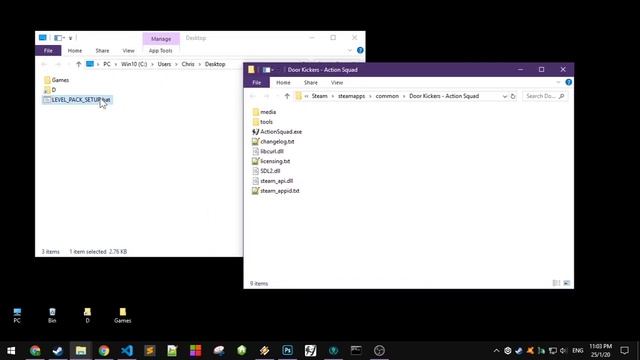Click the Win10 (C:) breadcrumb segment
The width and height of the screenshot is (640, 360).
[x=134, y=64]
